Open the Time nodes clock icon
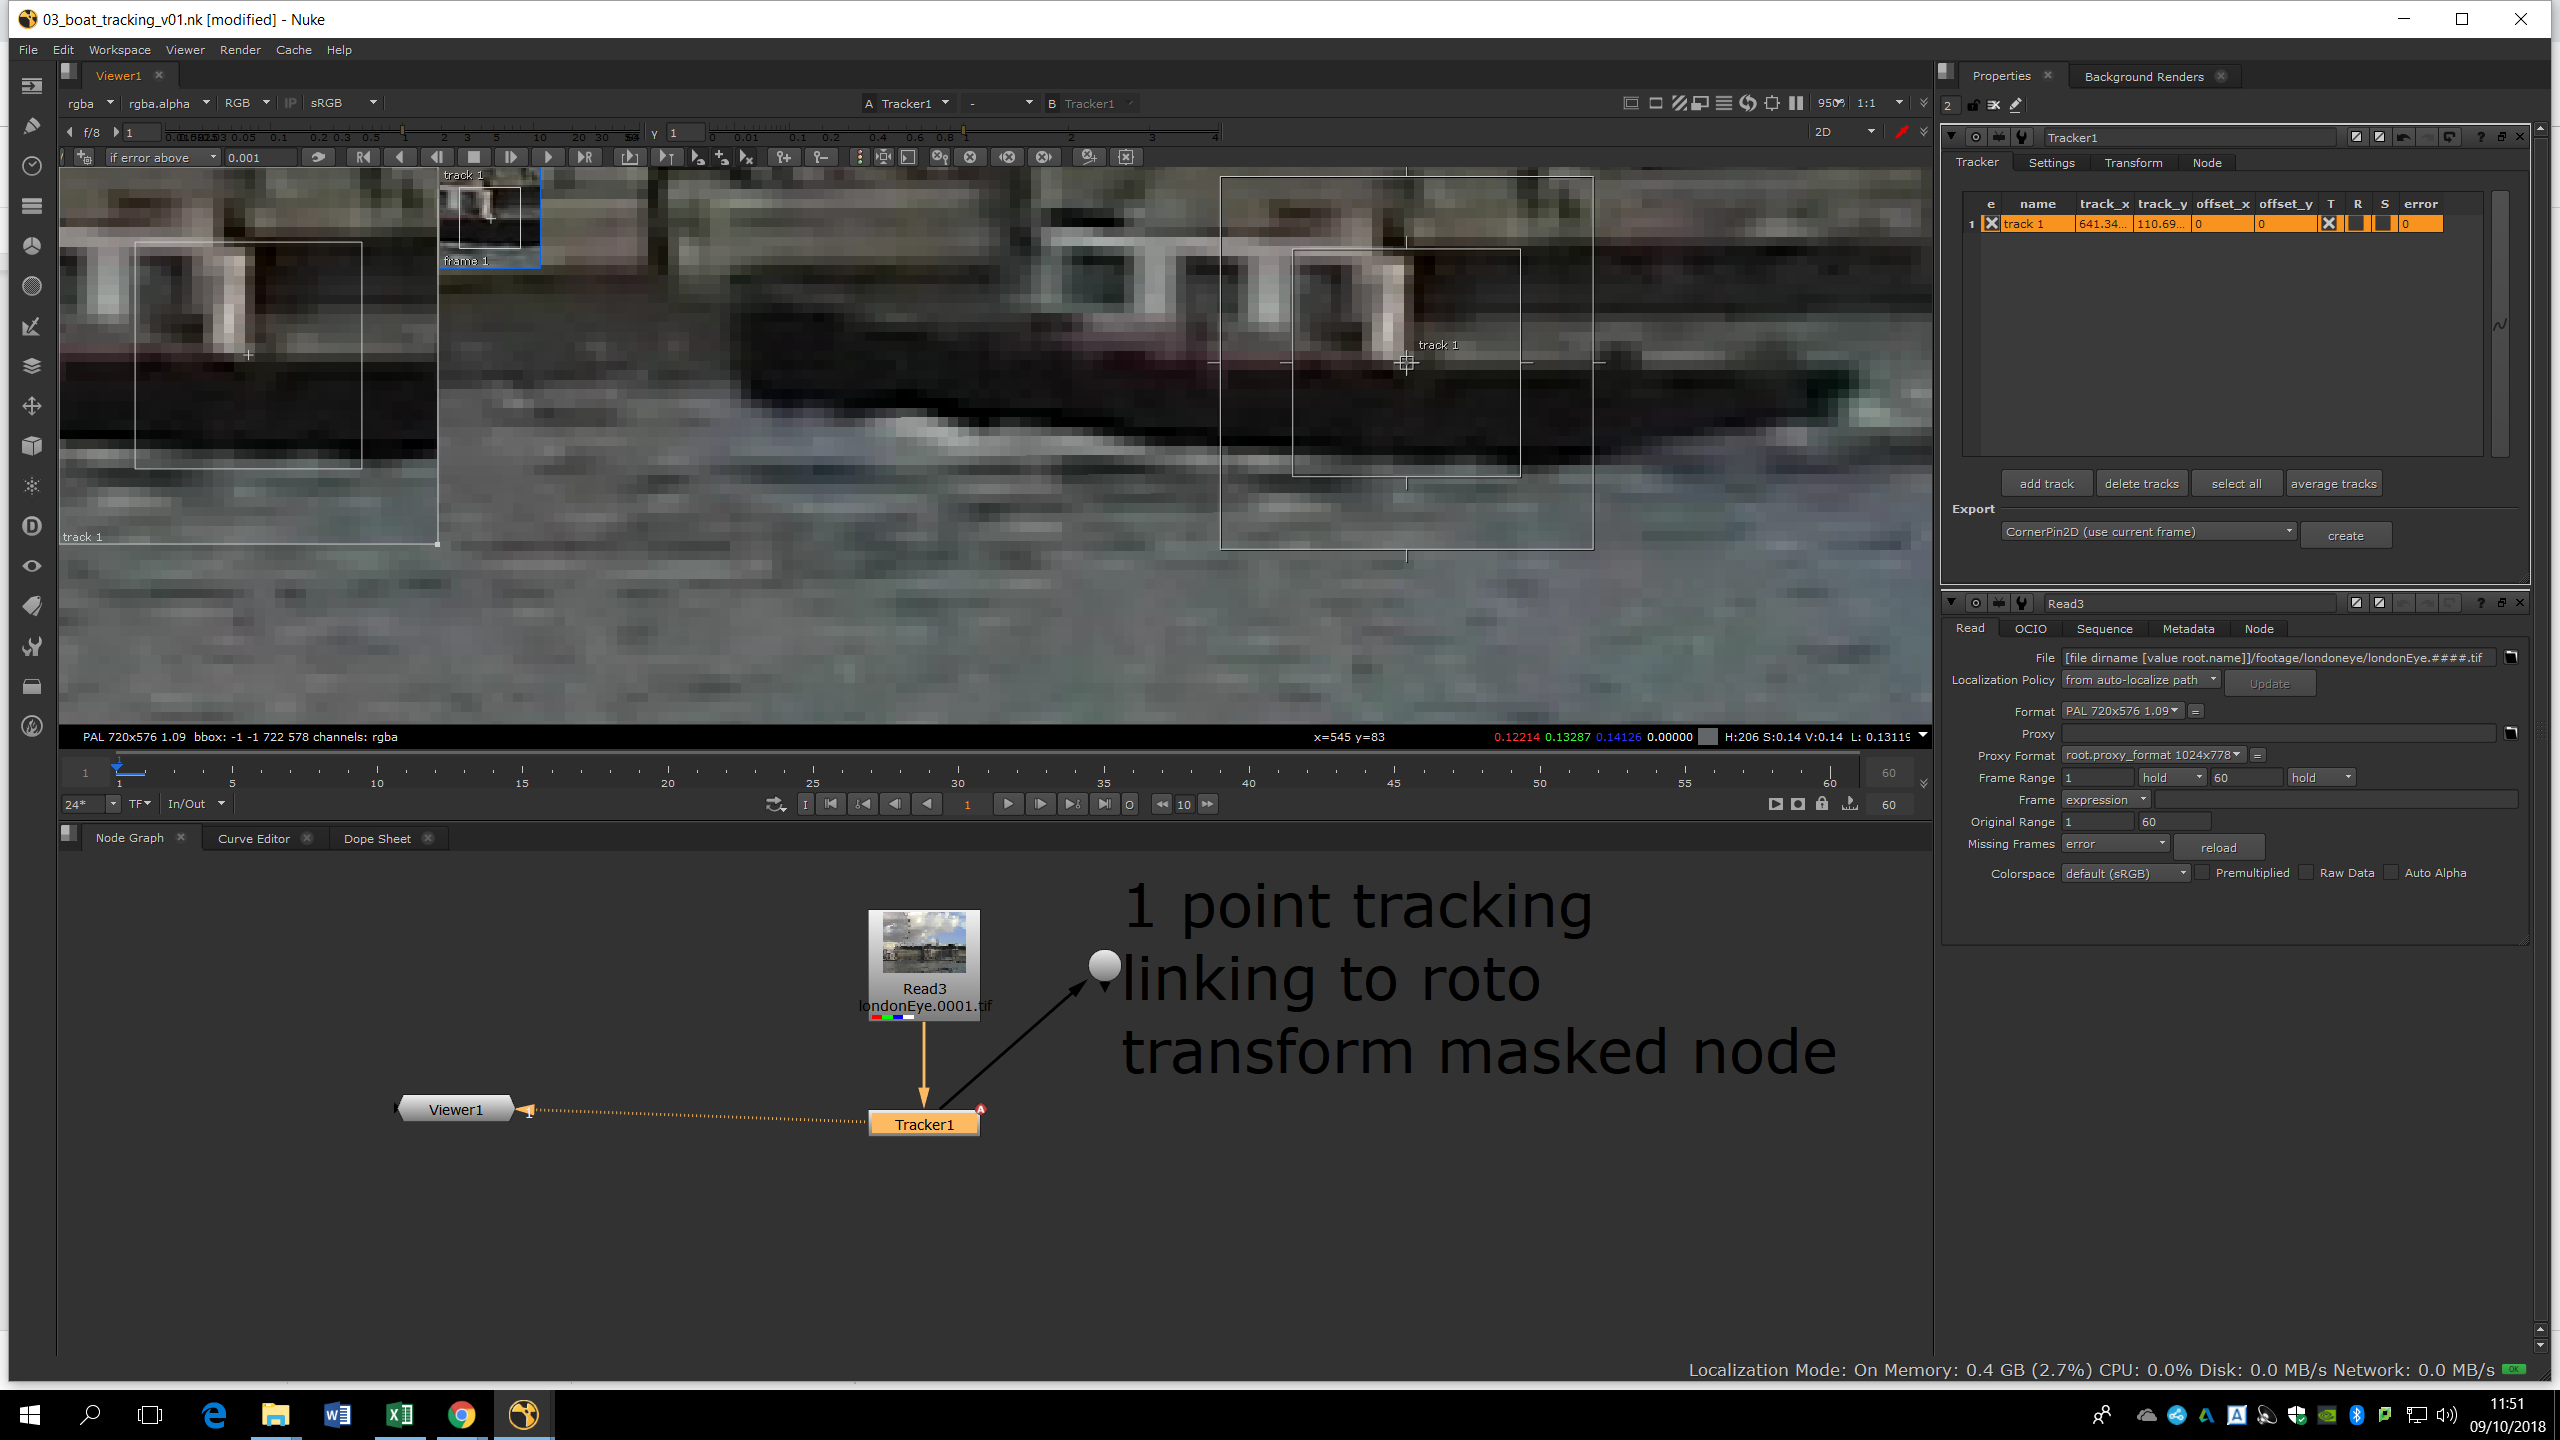 (x=31, y=166)
